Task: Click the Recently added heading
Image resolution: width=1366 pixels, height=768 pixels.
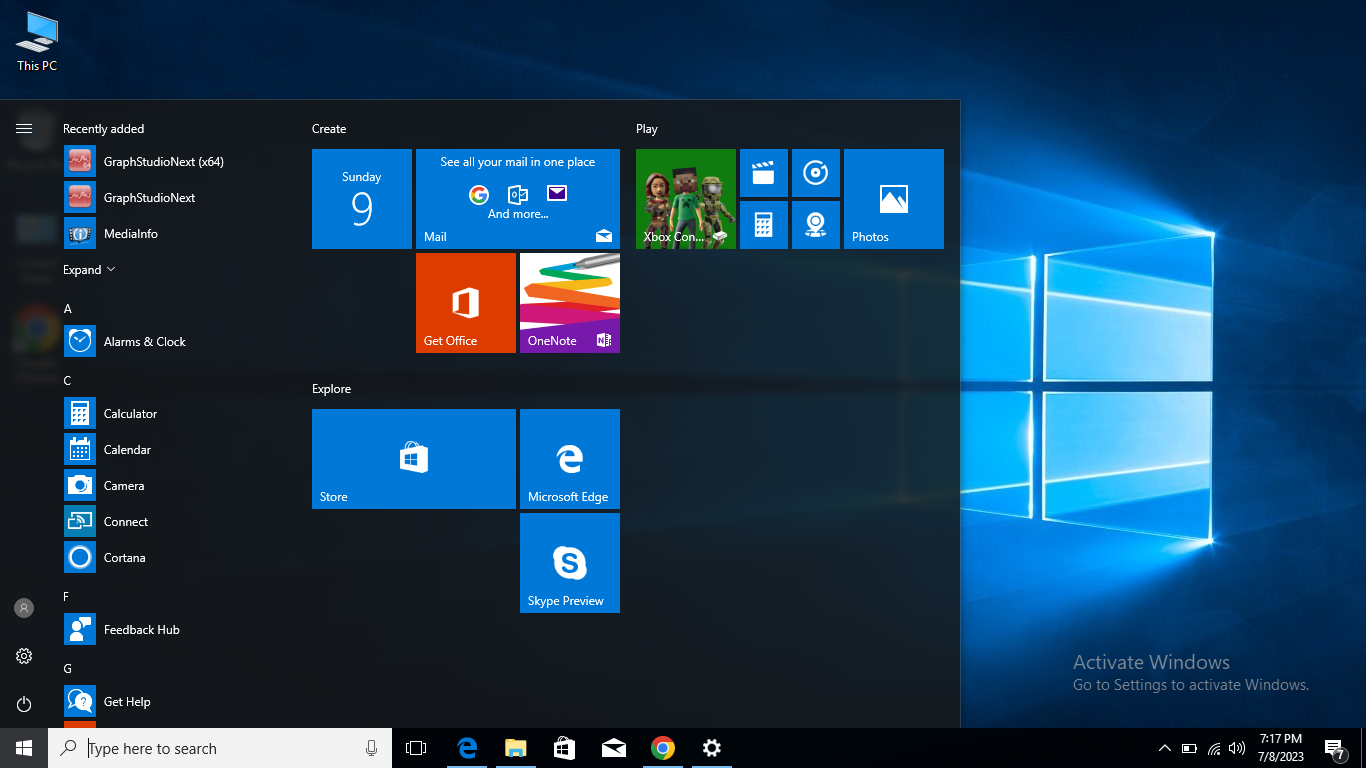Action: coord(103,129)
